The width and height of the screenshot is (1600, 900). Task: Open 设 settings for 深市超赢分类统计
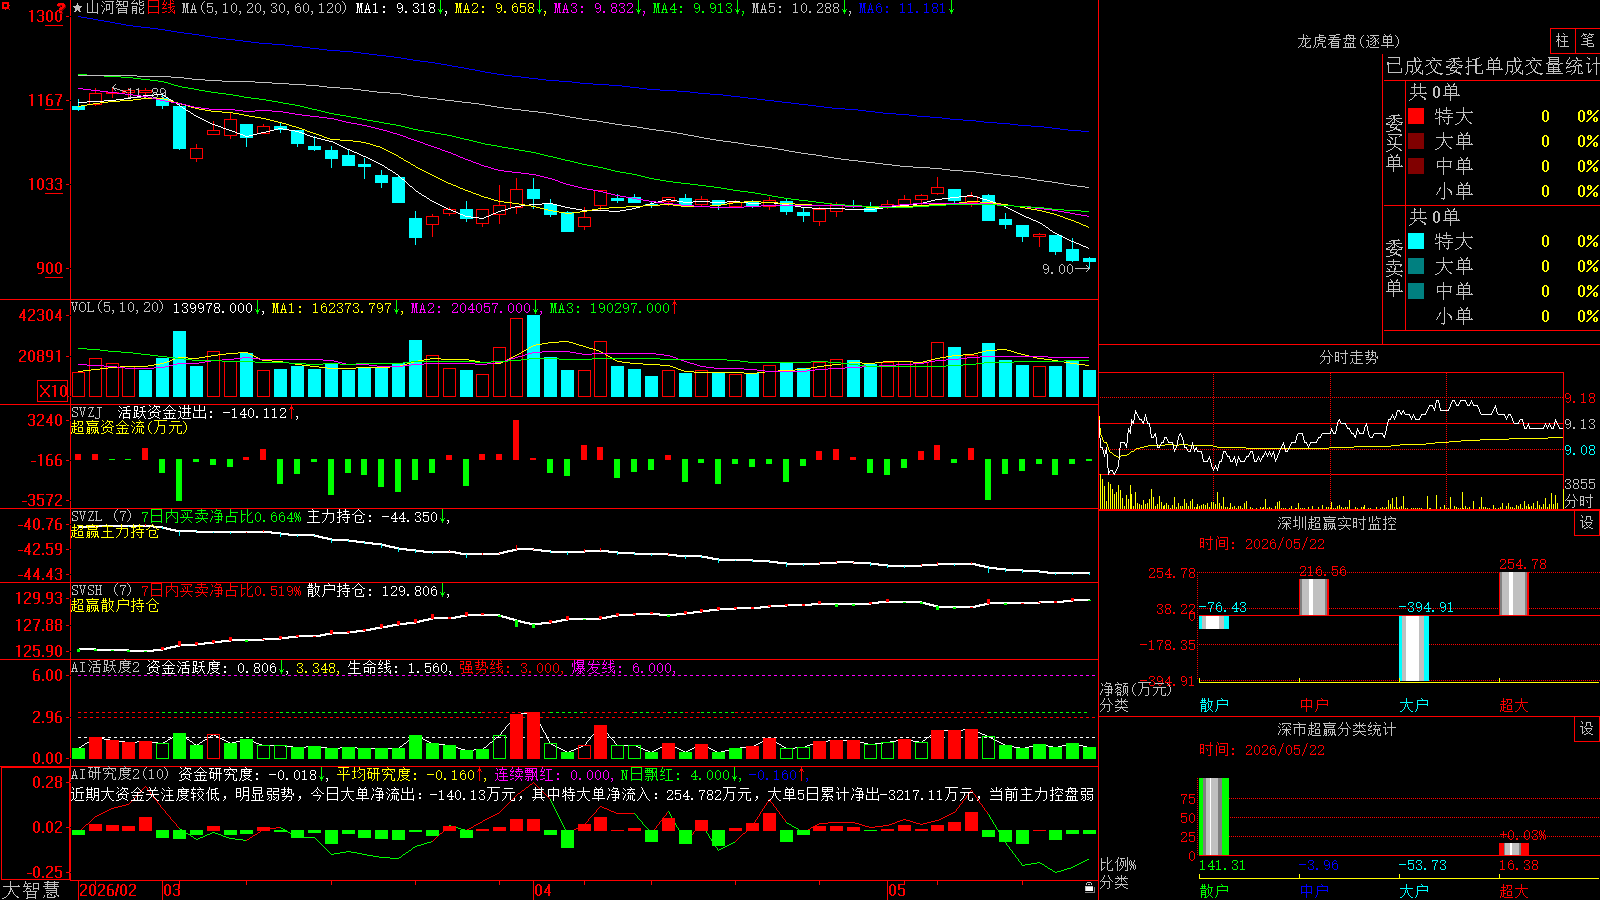[1587, 729]
